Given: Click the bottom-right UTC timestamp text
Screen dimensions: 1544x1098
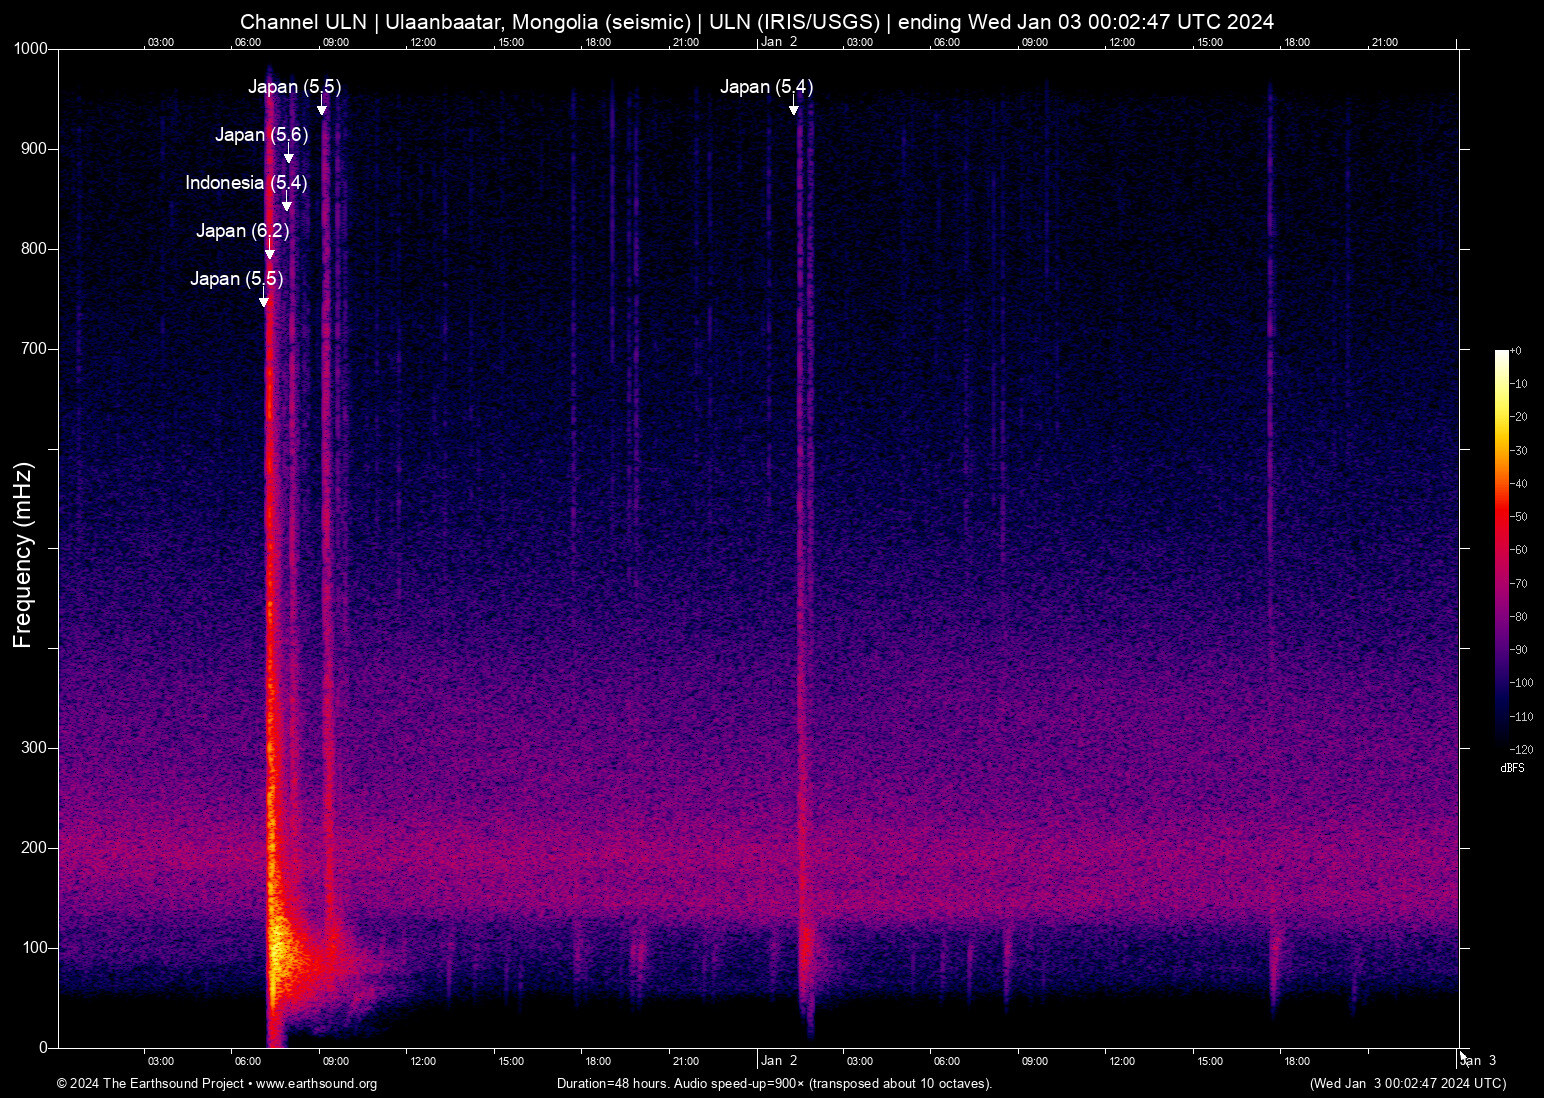Looking at the screenshot, I should (x=1407, y=1084).
